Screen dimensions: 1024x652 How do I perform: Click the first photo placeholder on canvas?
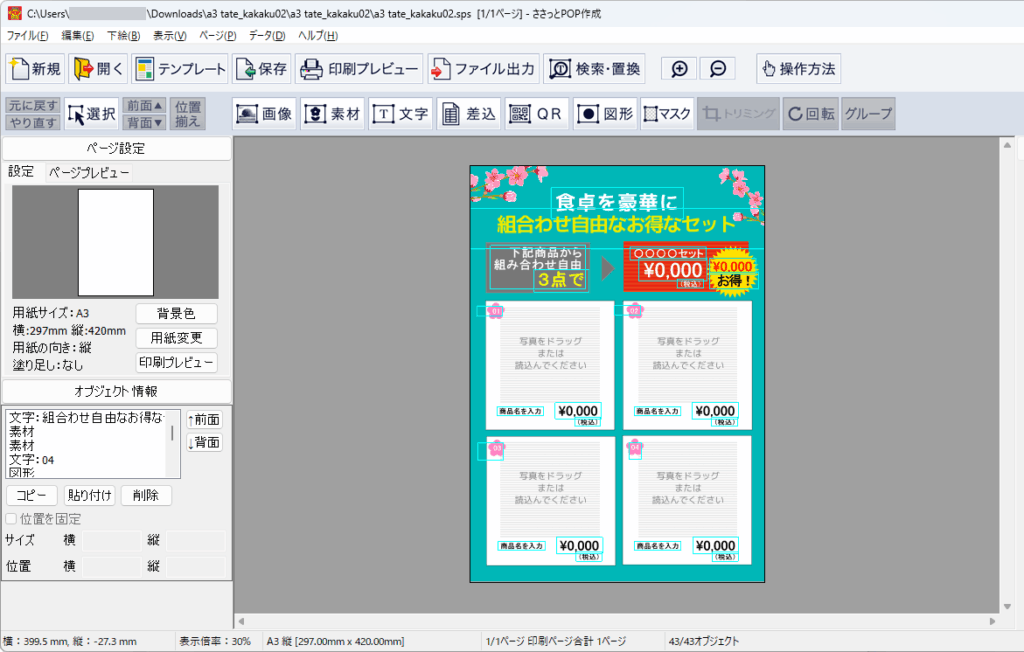coord(547,353)
